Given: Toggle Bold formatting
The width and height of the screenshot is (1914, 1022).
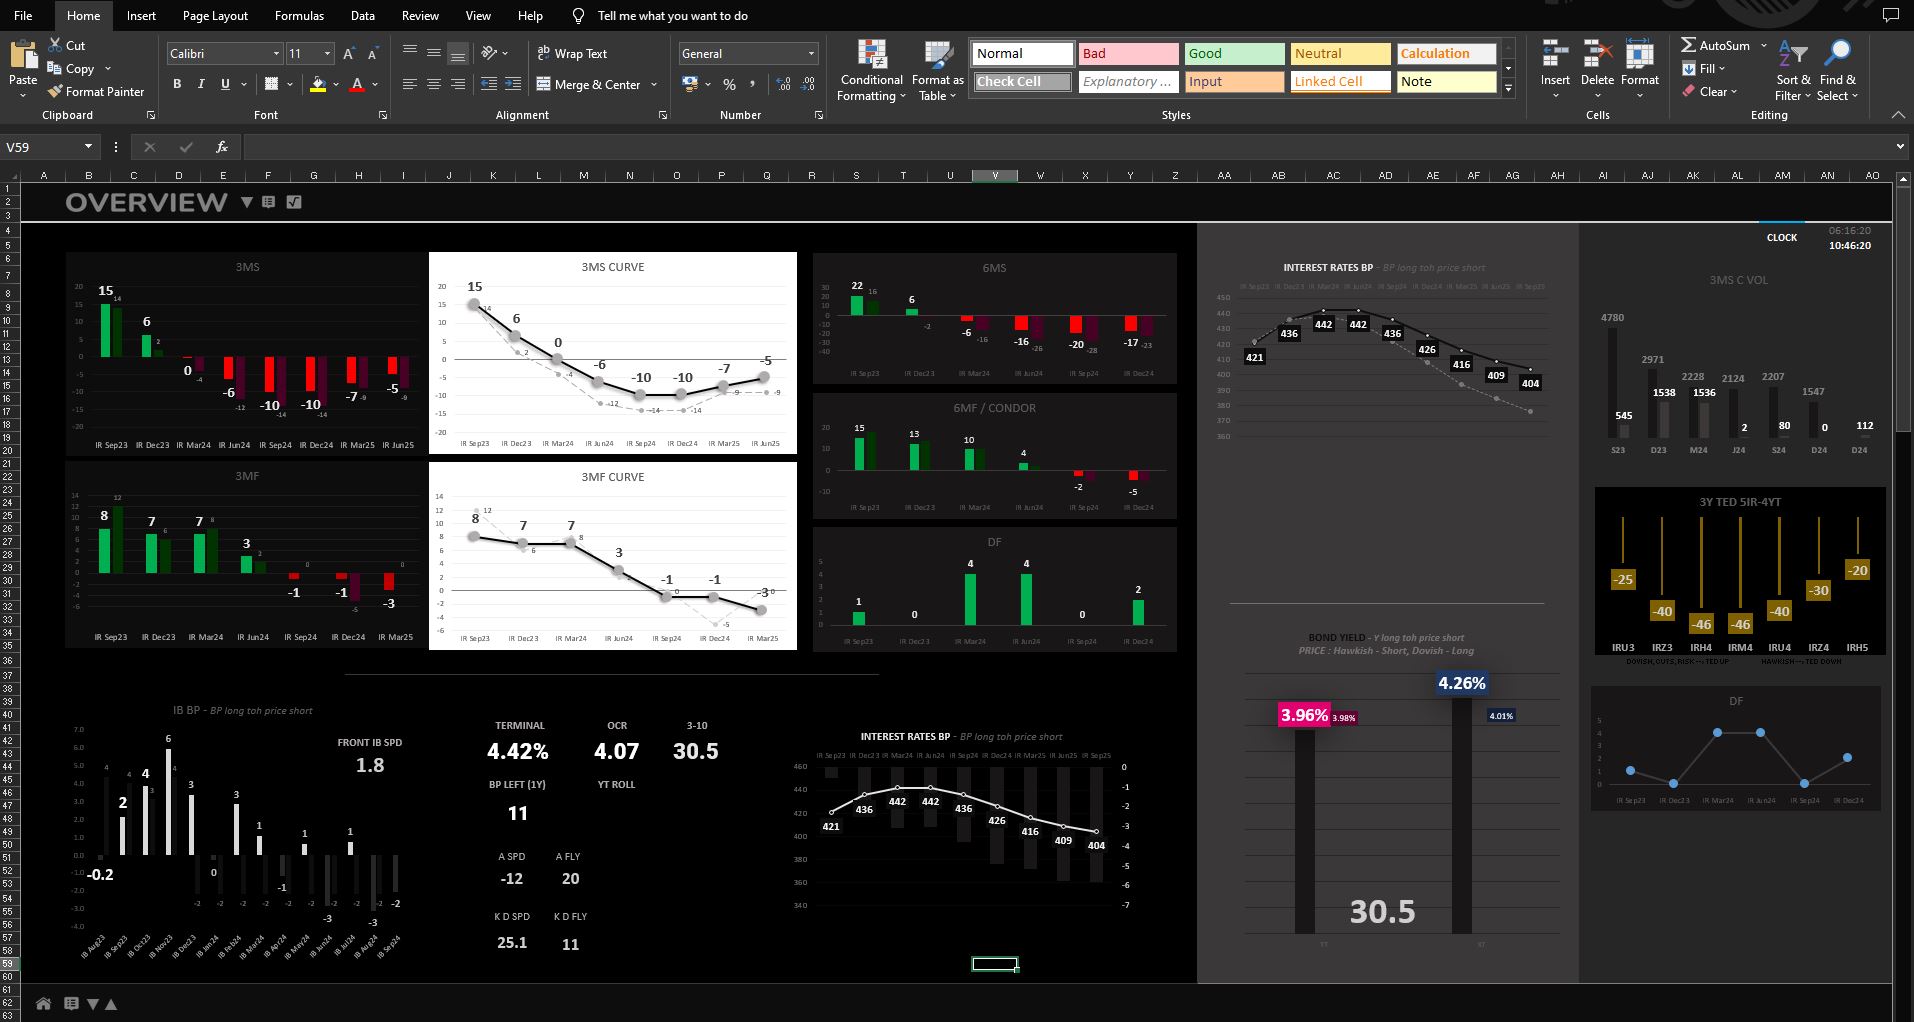Looking at the screenshot, I should [177, 84].
